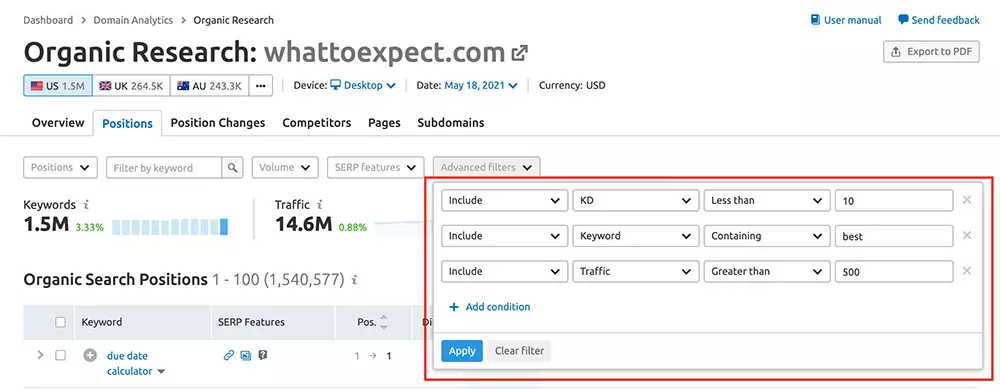The height and width of the screenshot is (389, 1000).
Task: Click the search magnifier in keyword filter
Action: click(x=232, y=168)
